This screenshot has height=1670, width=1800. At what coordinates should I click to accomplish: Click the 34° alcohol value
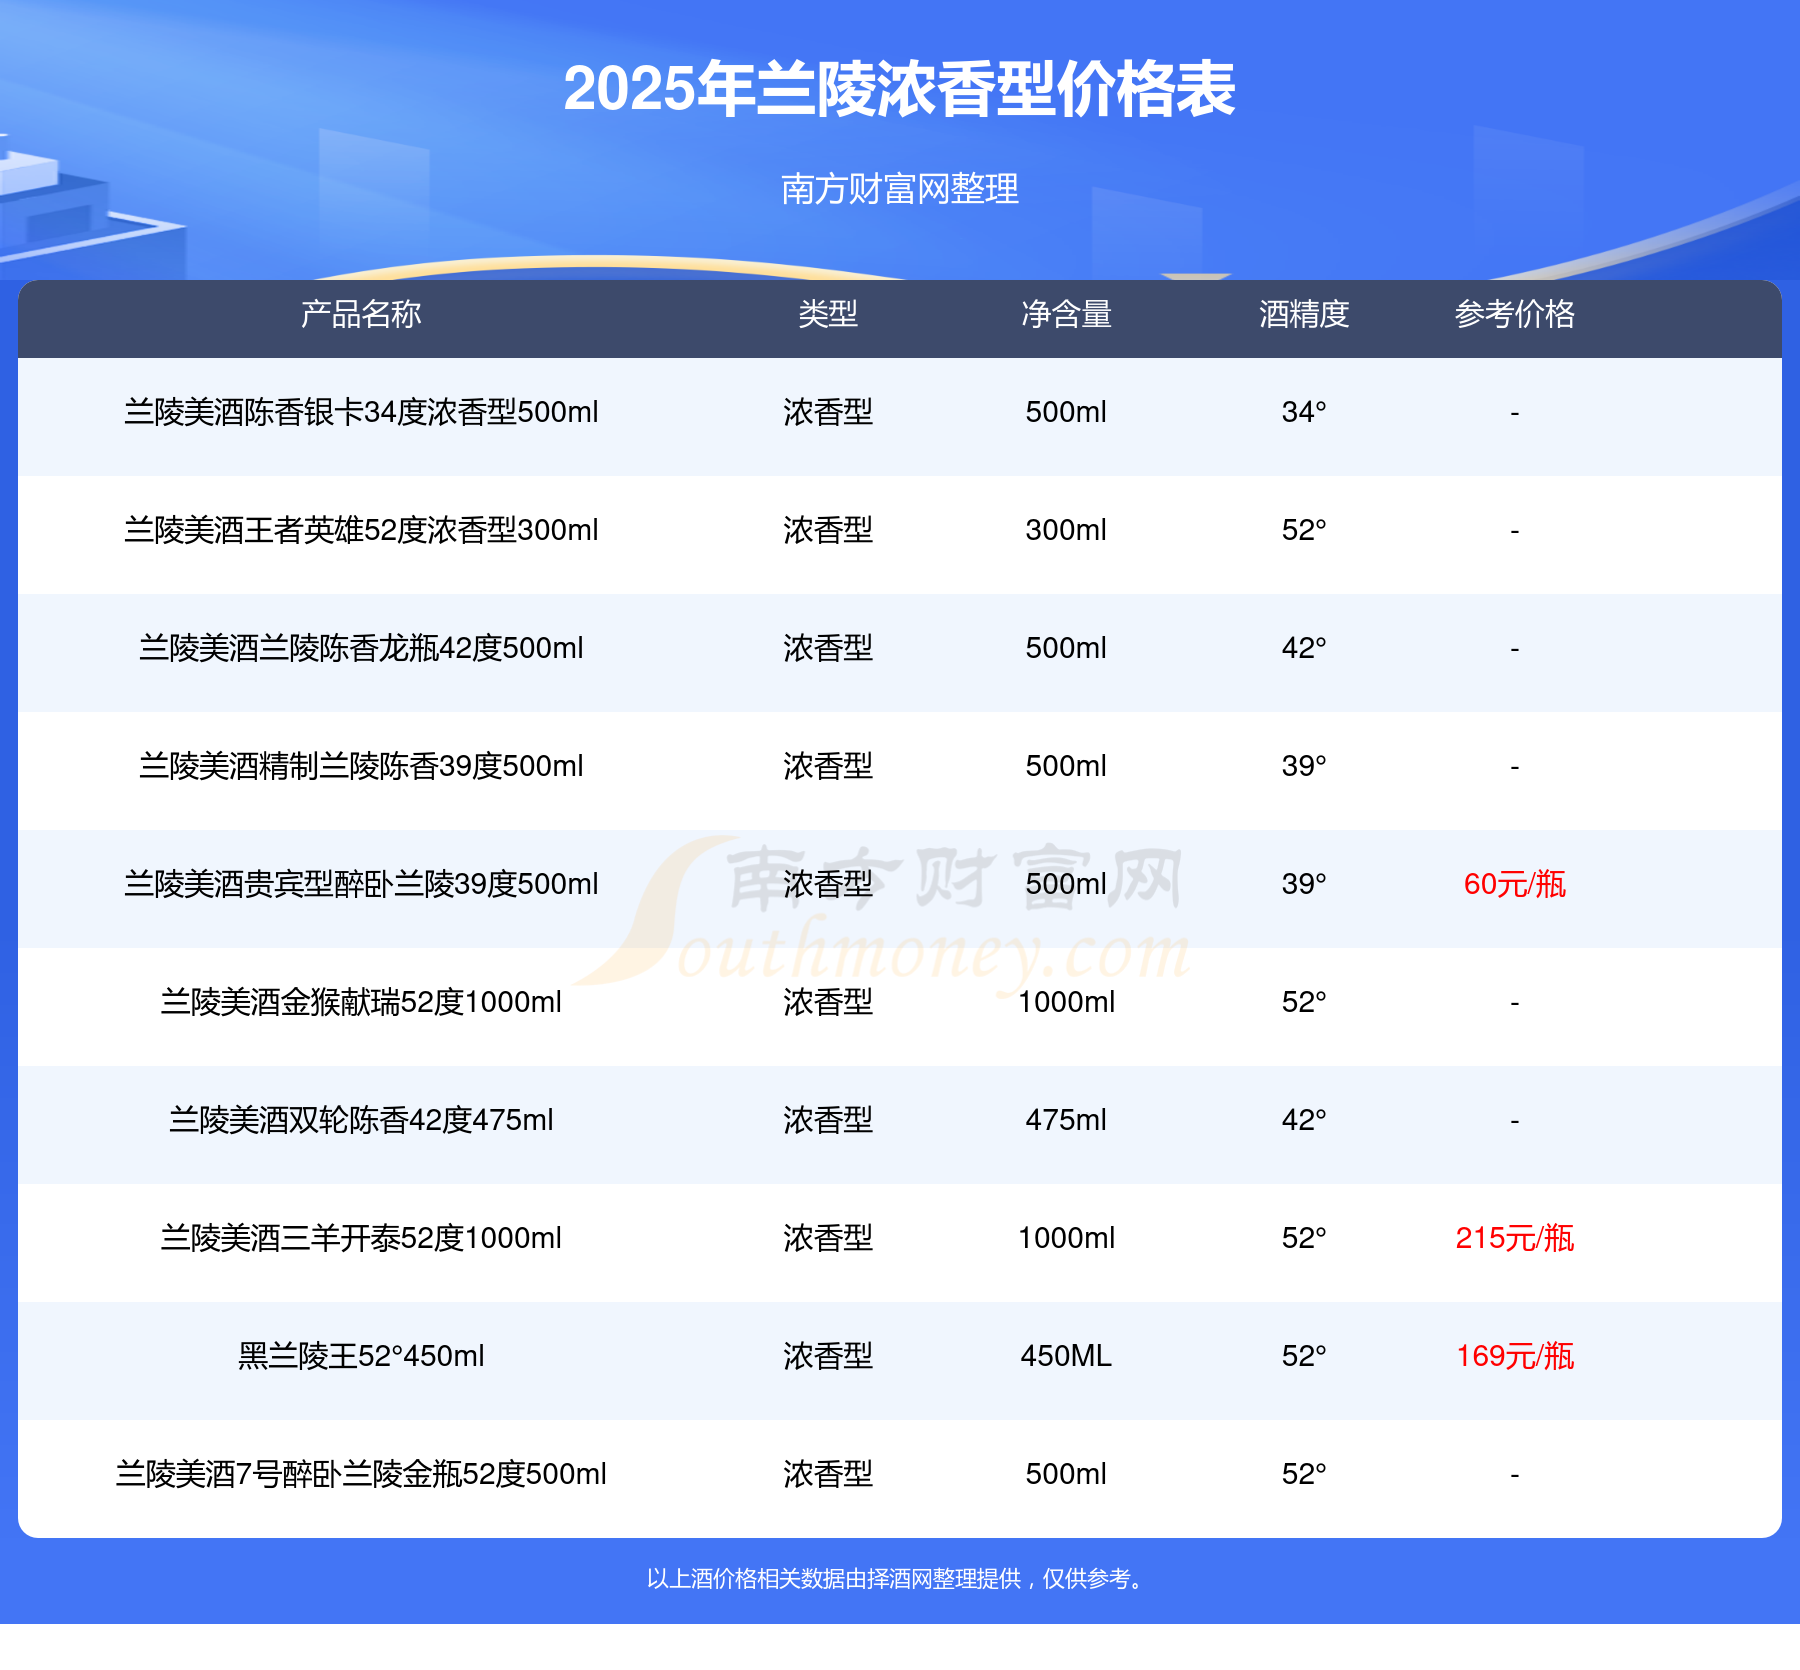coord(1304,412)
